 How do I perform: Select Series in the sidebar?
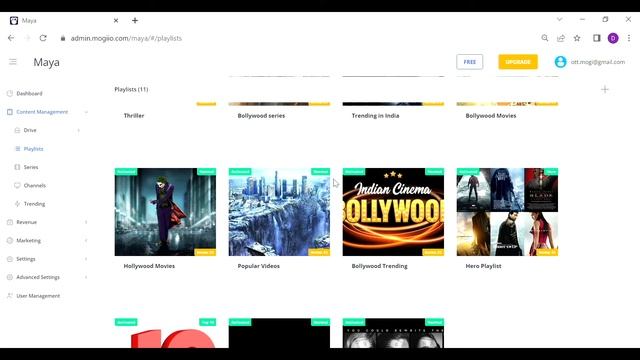pos(31,167)
